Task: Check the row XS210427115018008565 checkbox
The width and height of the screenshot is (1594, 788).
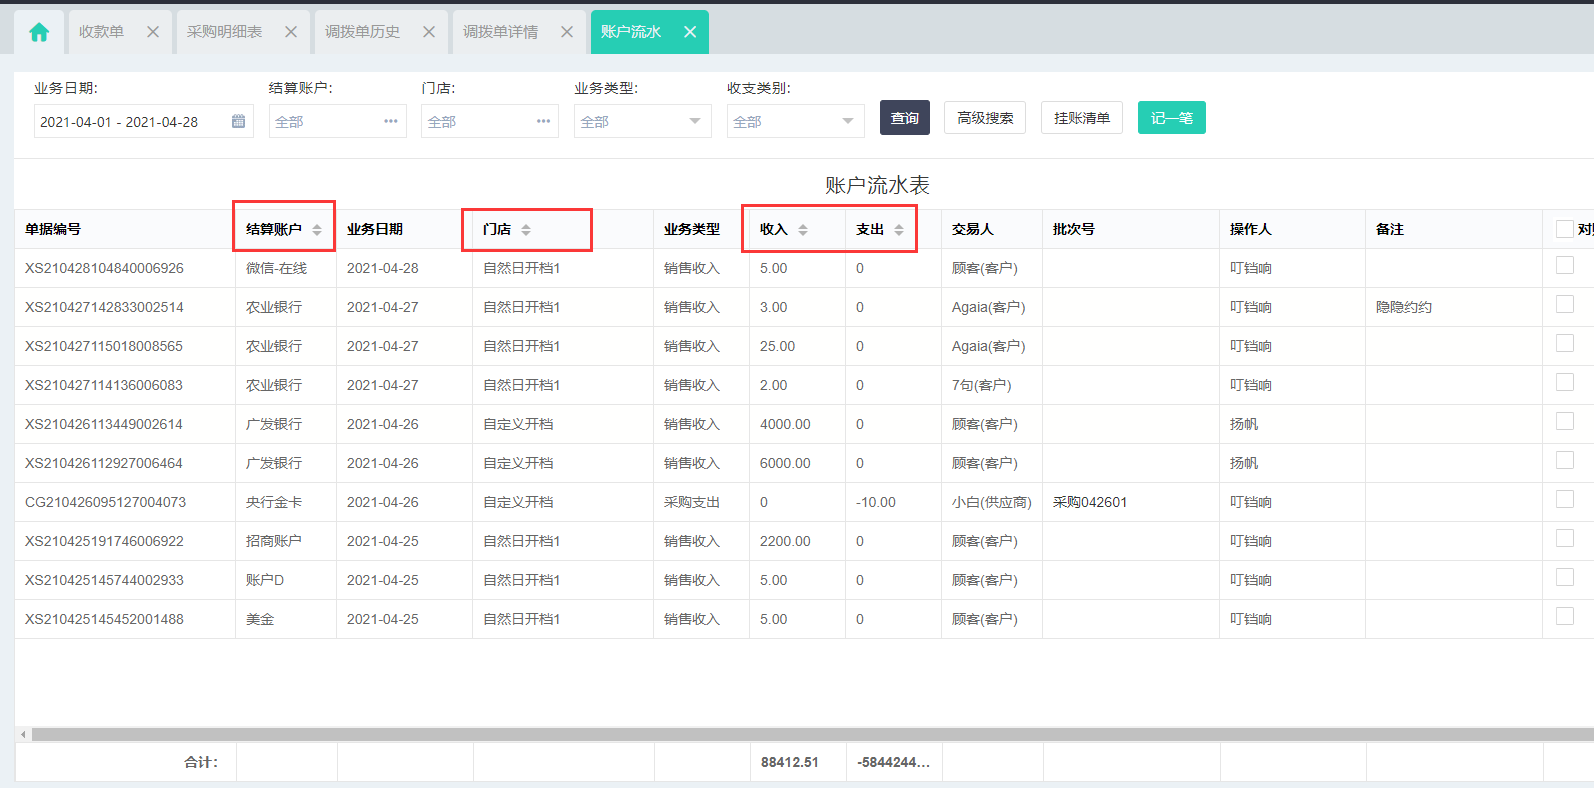Action: tap(1565, 343)
